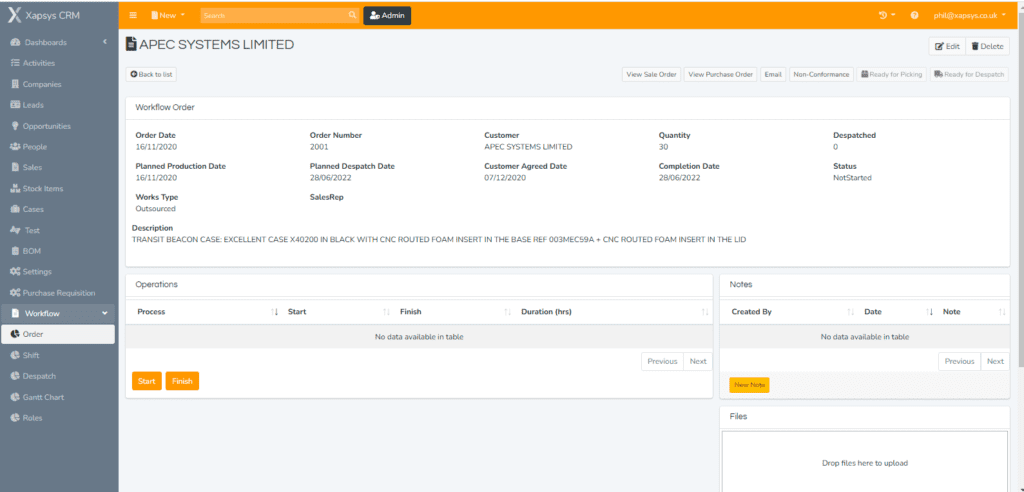Image resolution: width=1024 pixels, height=492 pixels.
Task: Click the Delete button
Action: pyautogui.click(x=987, y=46)
